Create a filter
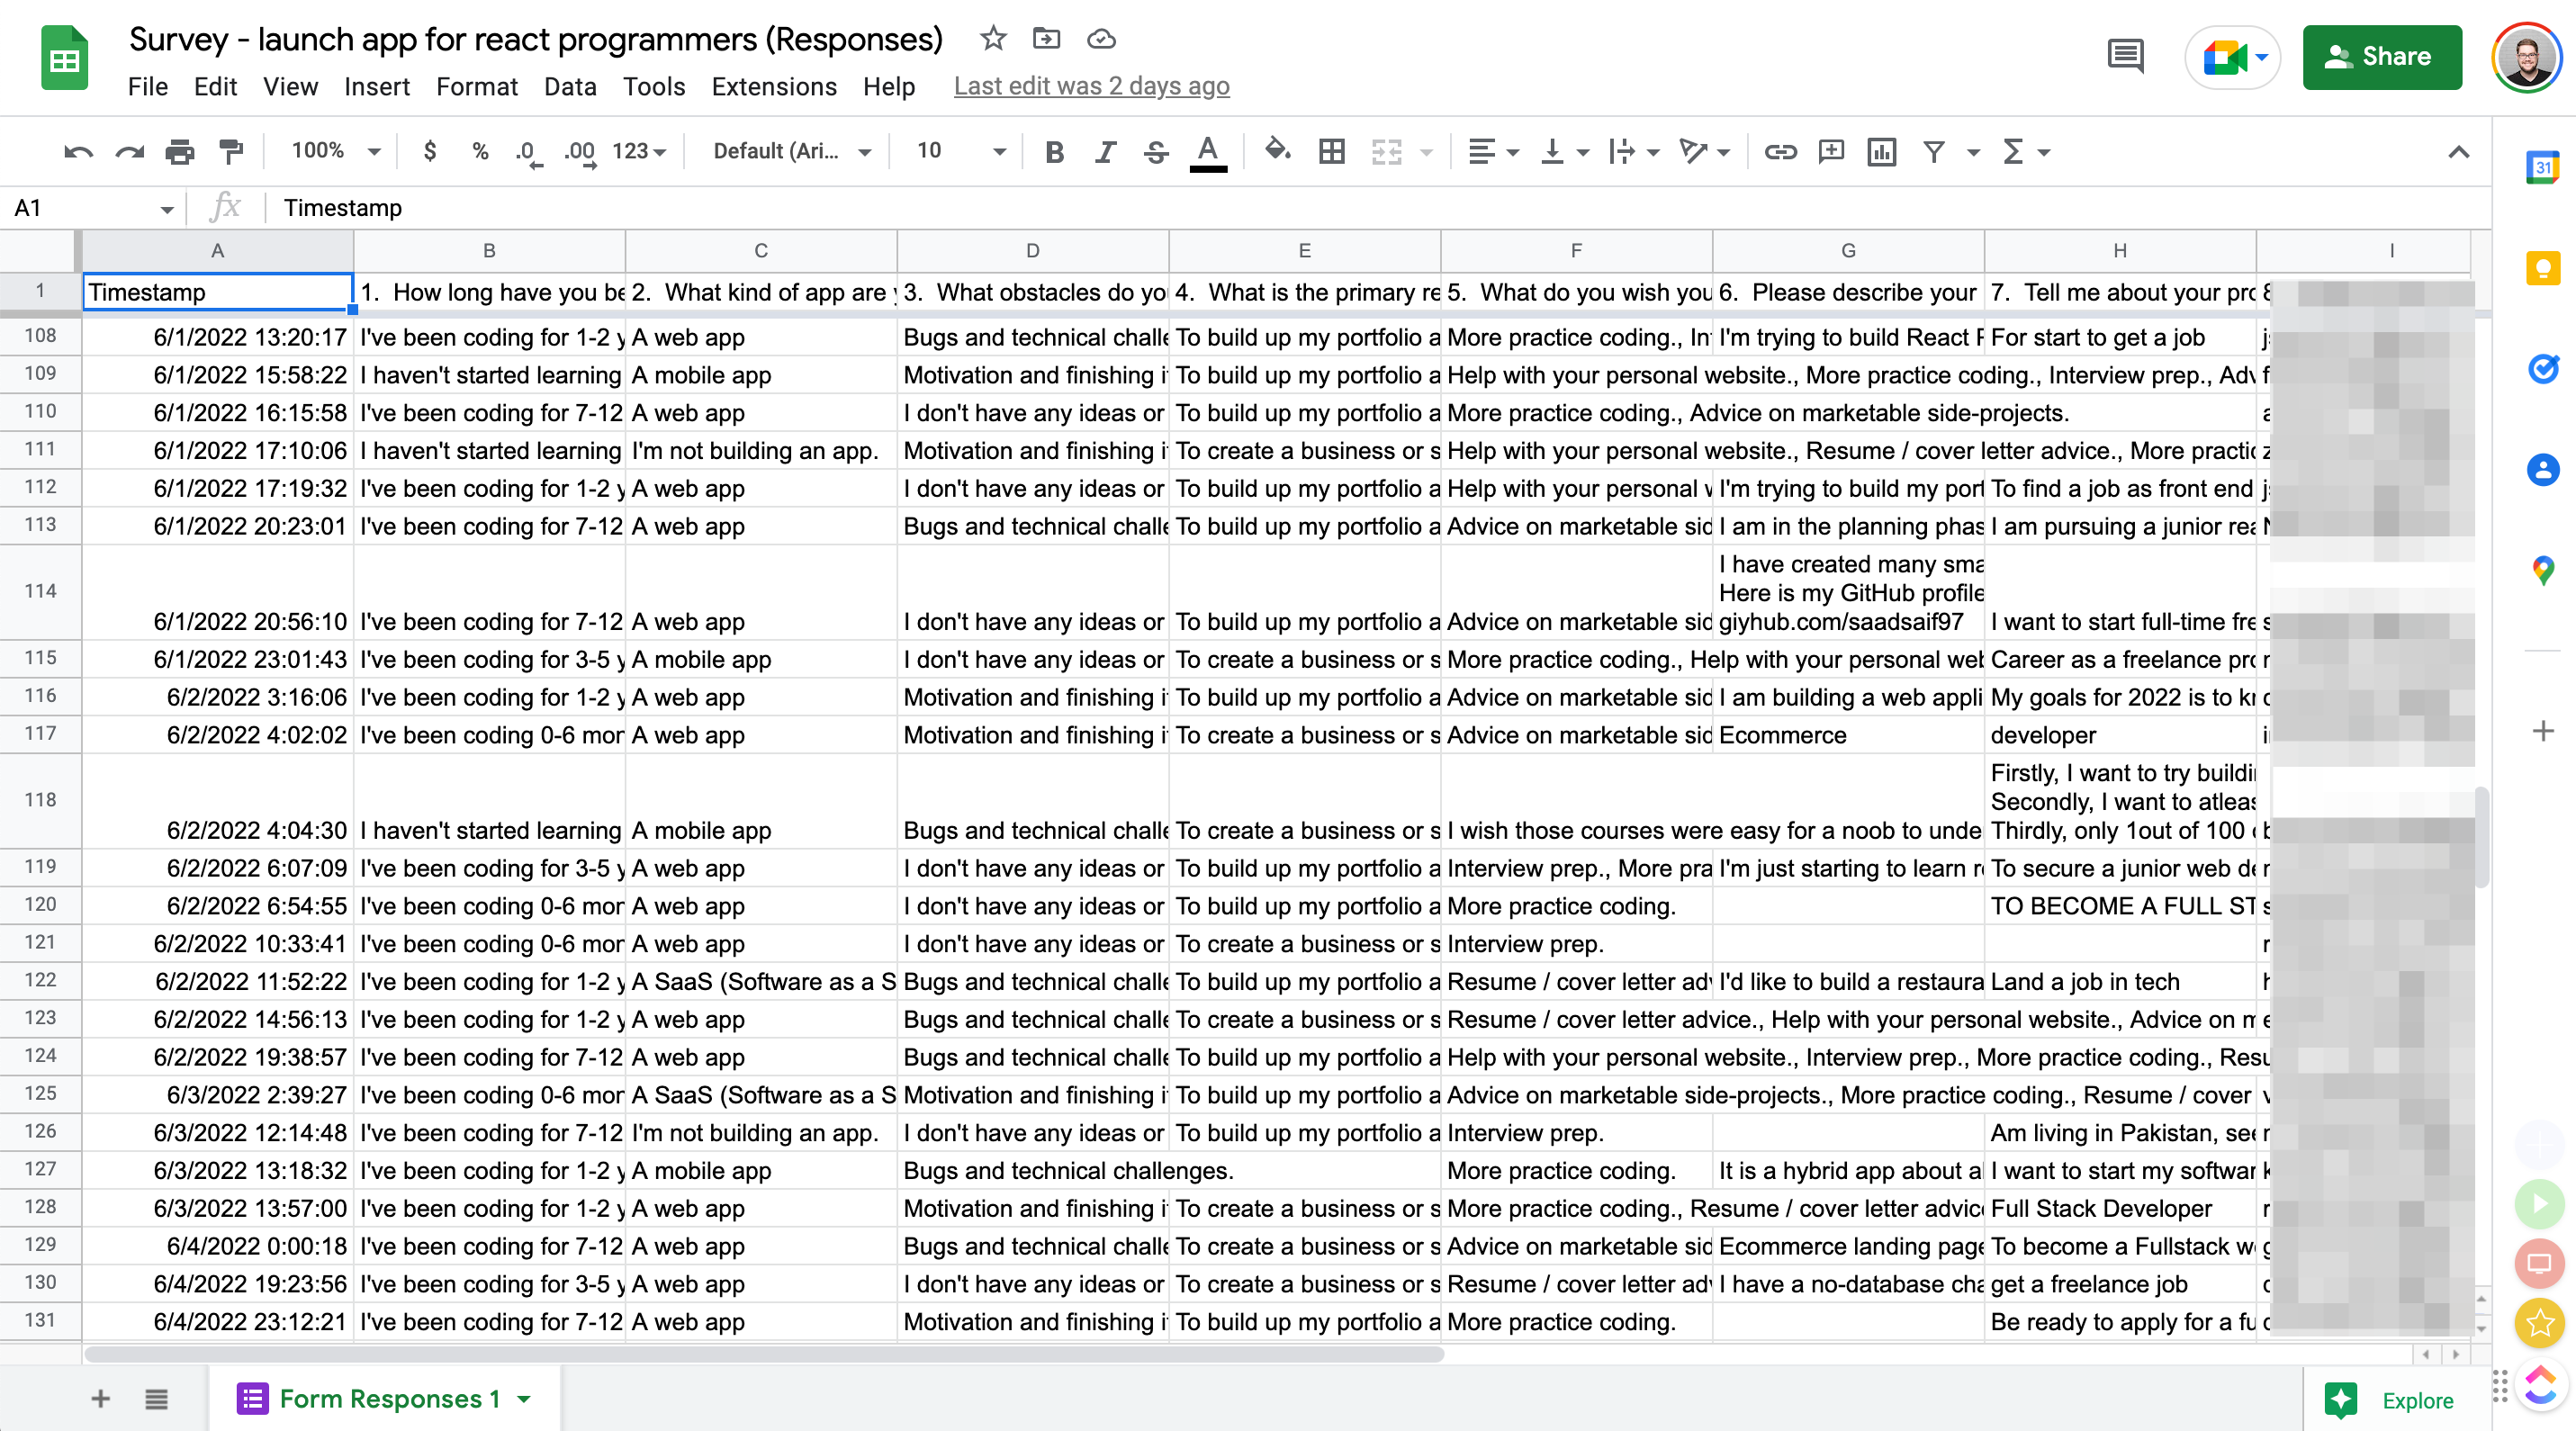 tap(1934, 151)
